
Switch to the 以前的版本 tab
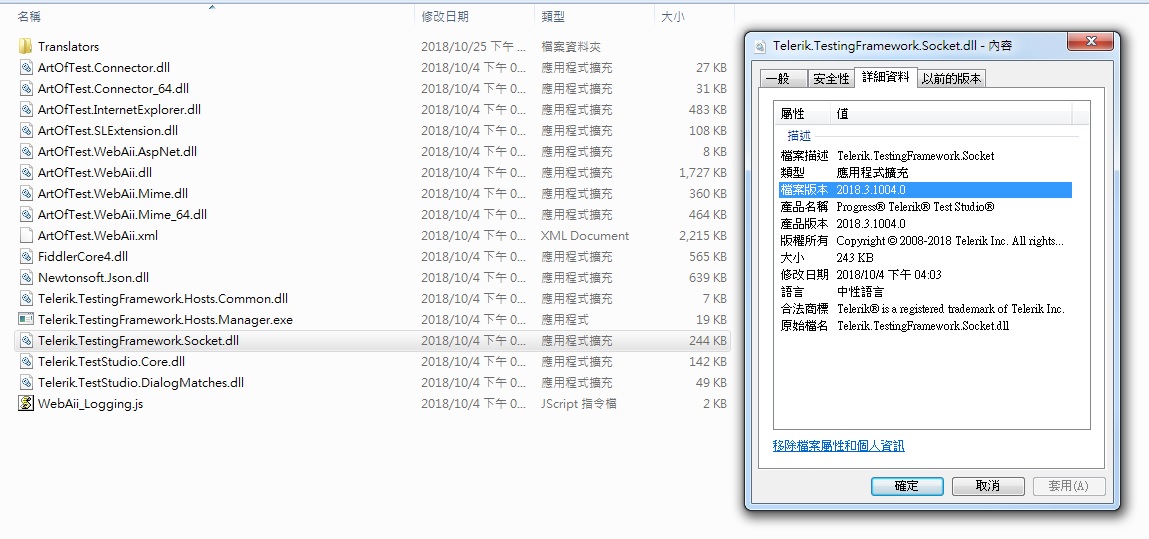pos(951,79)
